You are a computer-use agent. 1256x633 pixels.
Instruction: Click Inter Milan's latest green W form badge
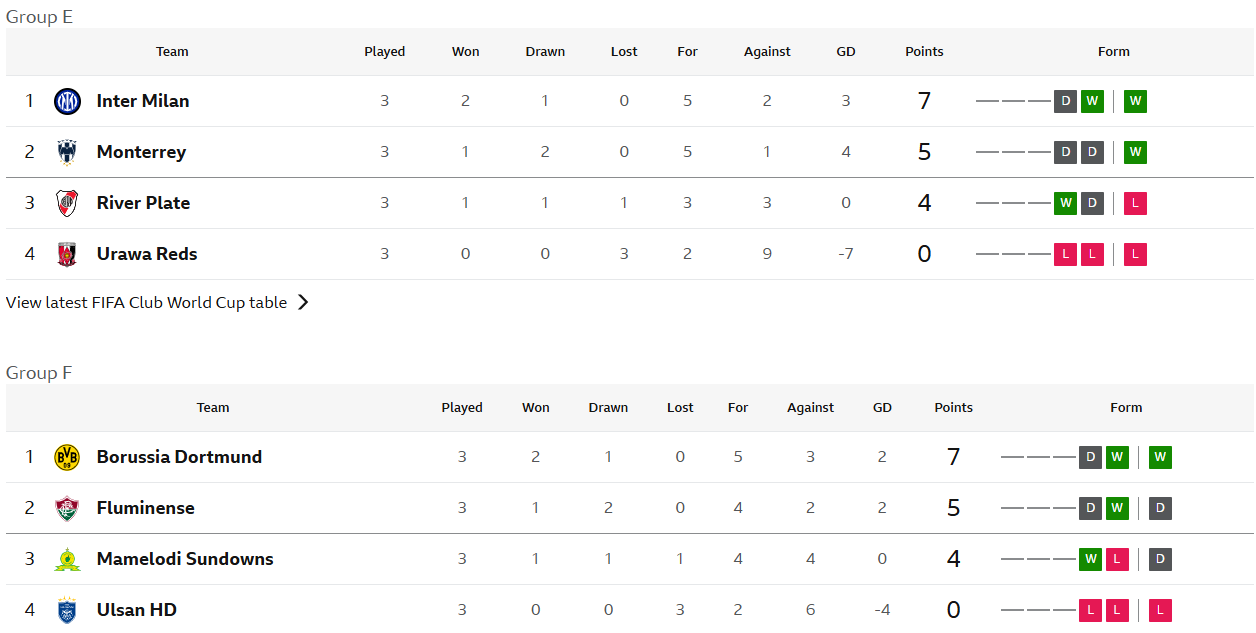coord(1135,101)
